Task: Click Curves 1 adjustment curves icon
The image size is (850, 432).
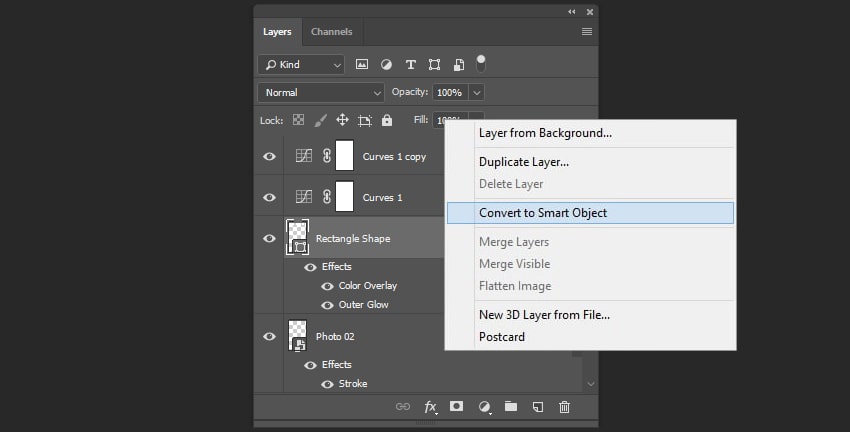Action: click(x=304, y=197)
